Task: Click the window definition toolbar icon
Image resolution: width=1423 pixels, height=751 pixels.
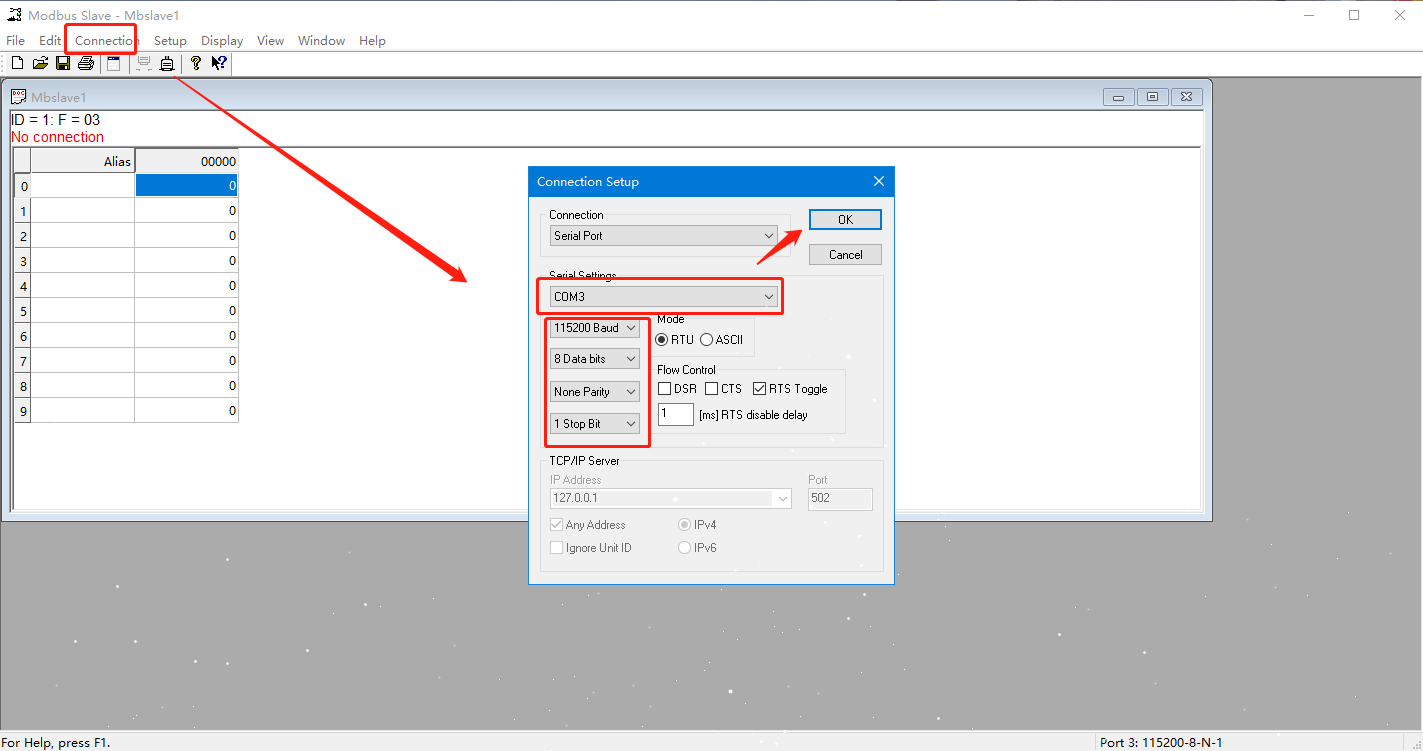Action: 113,64
